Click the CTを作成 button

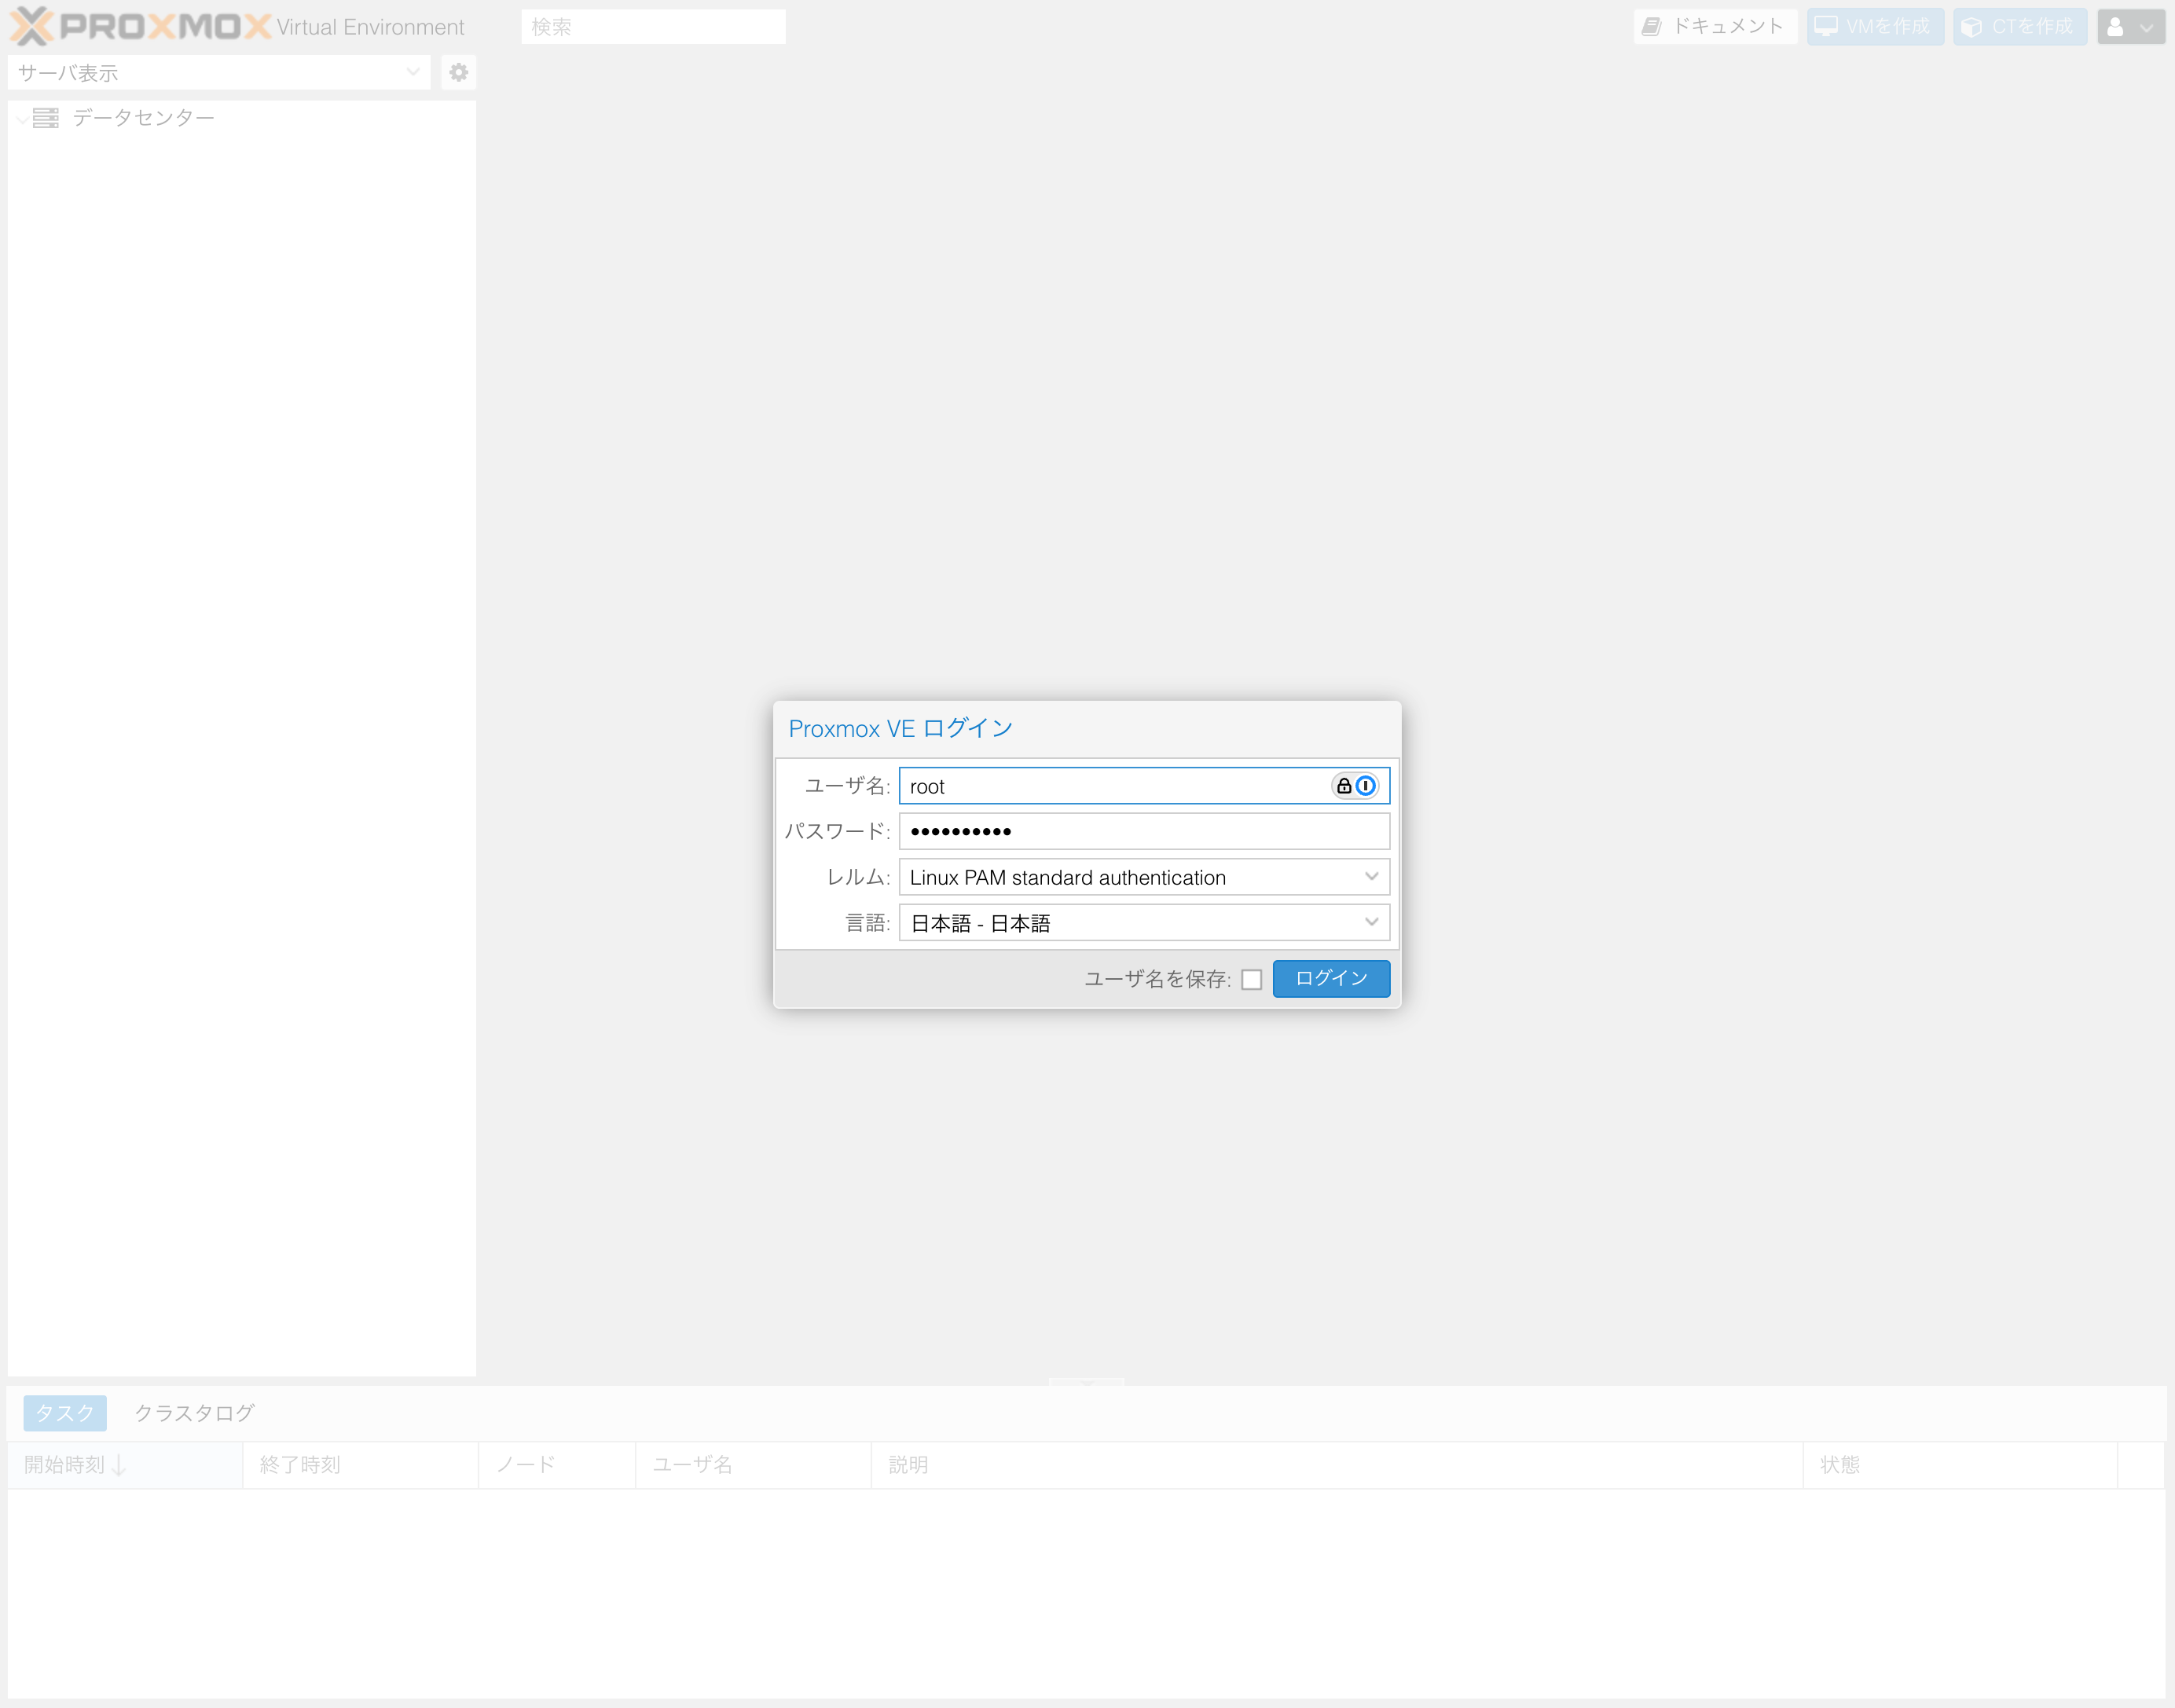[x=2020, y=27]
